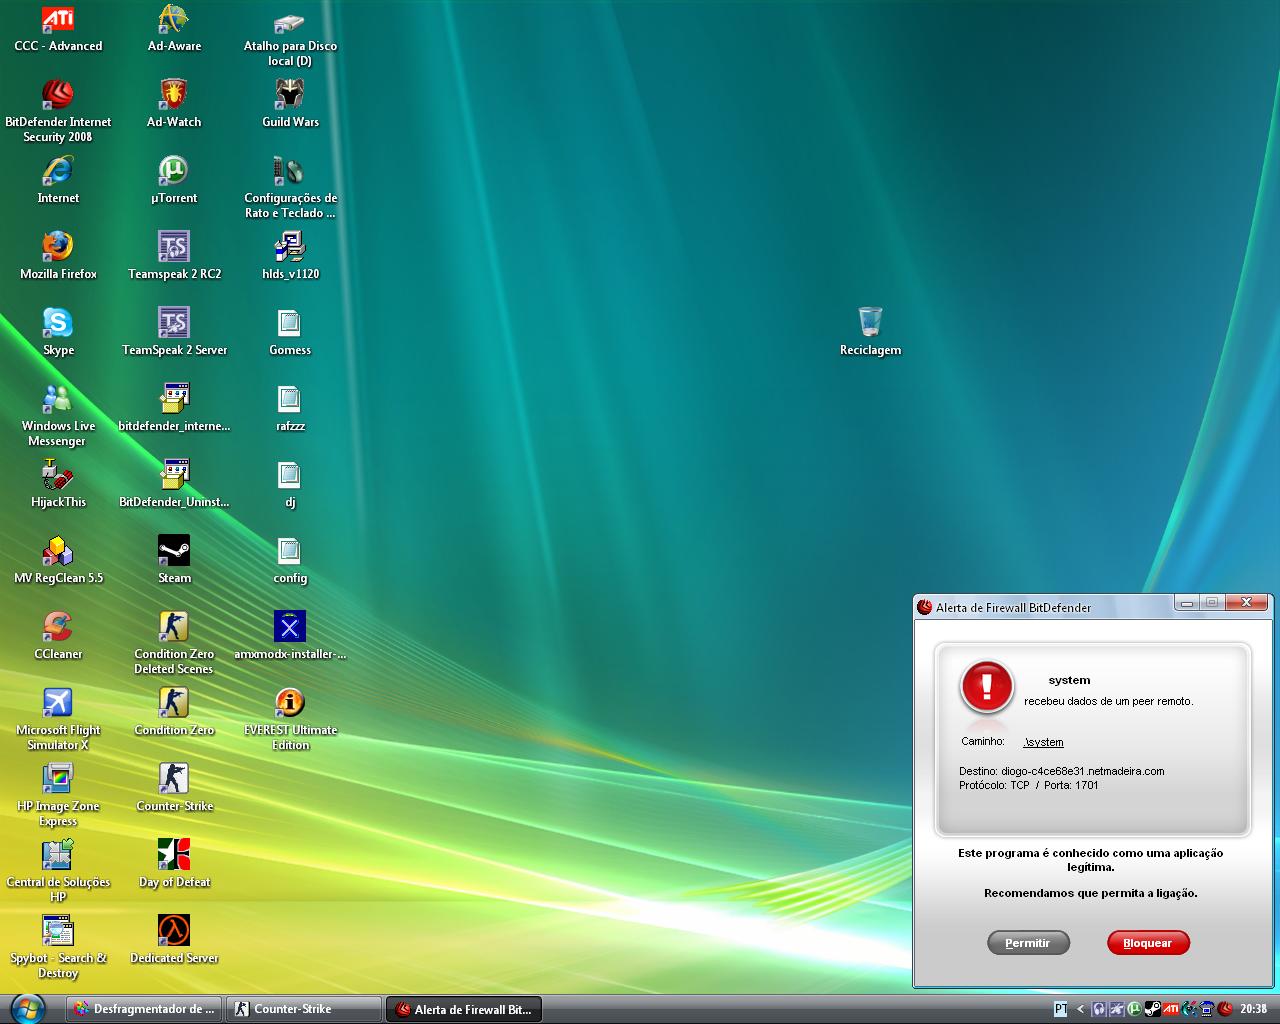Select the dj text file
Viewport: 1280px width, 1024px height.
click(x=290, y=485)
